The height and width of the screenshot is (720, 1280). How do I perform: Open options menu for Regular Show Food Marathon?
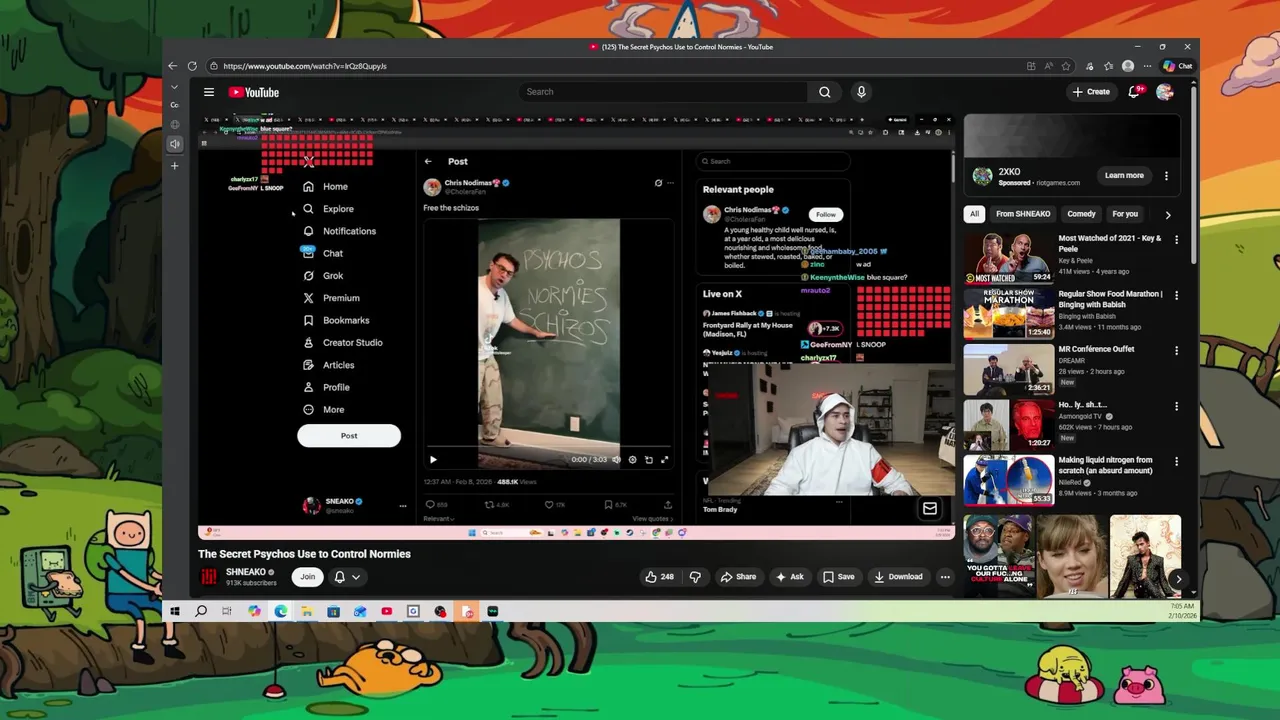coord(1176,296)
